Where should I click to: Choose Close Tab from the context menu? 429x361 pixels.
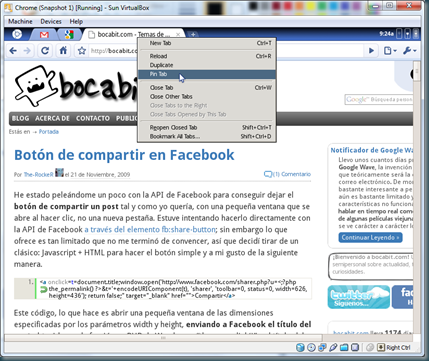point(207,88)
